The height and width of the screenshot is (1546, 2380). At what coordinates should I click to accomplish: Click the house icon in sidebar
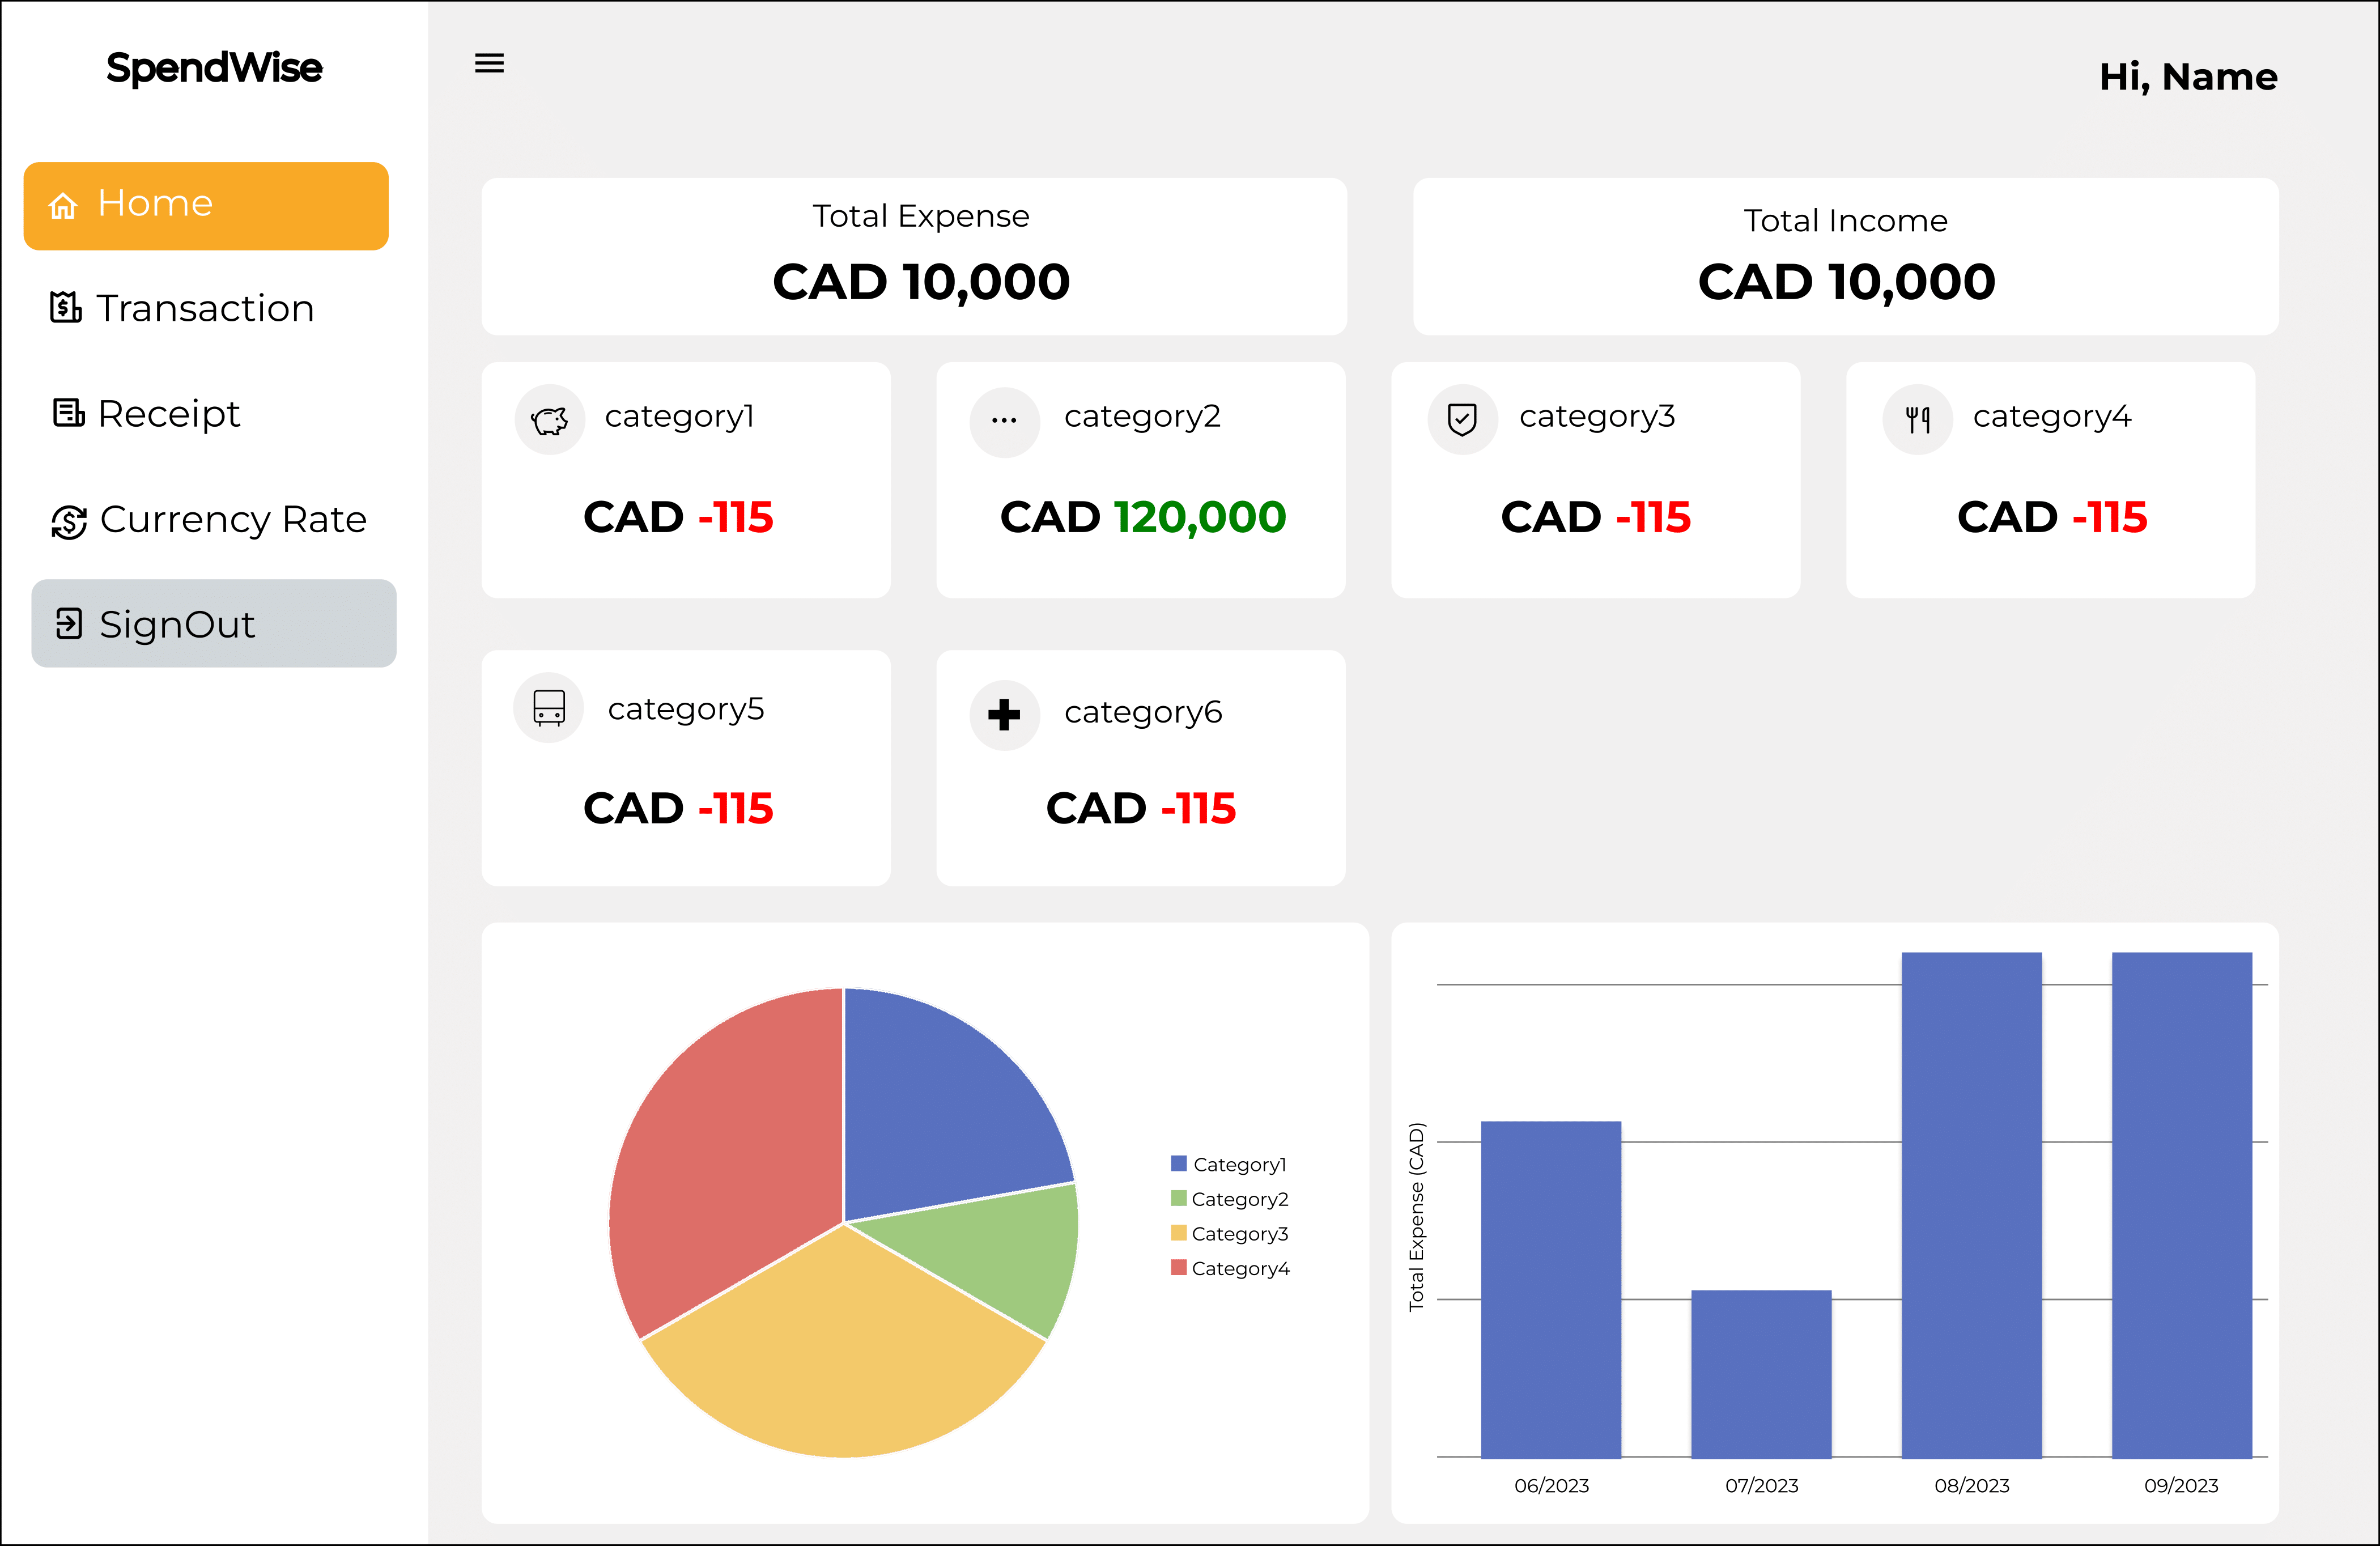(63, 205)
